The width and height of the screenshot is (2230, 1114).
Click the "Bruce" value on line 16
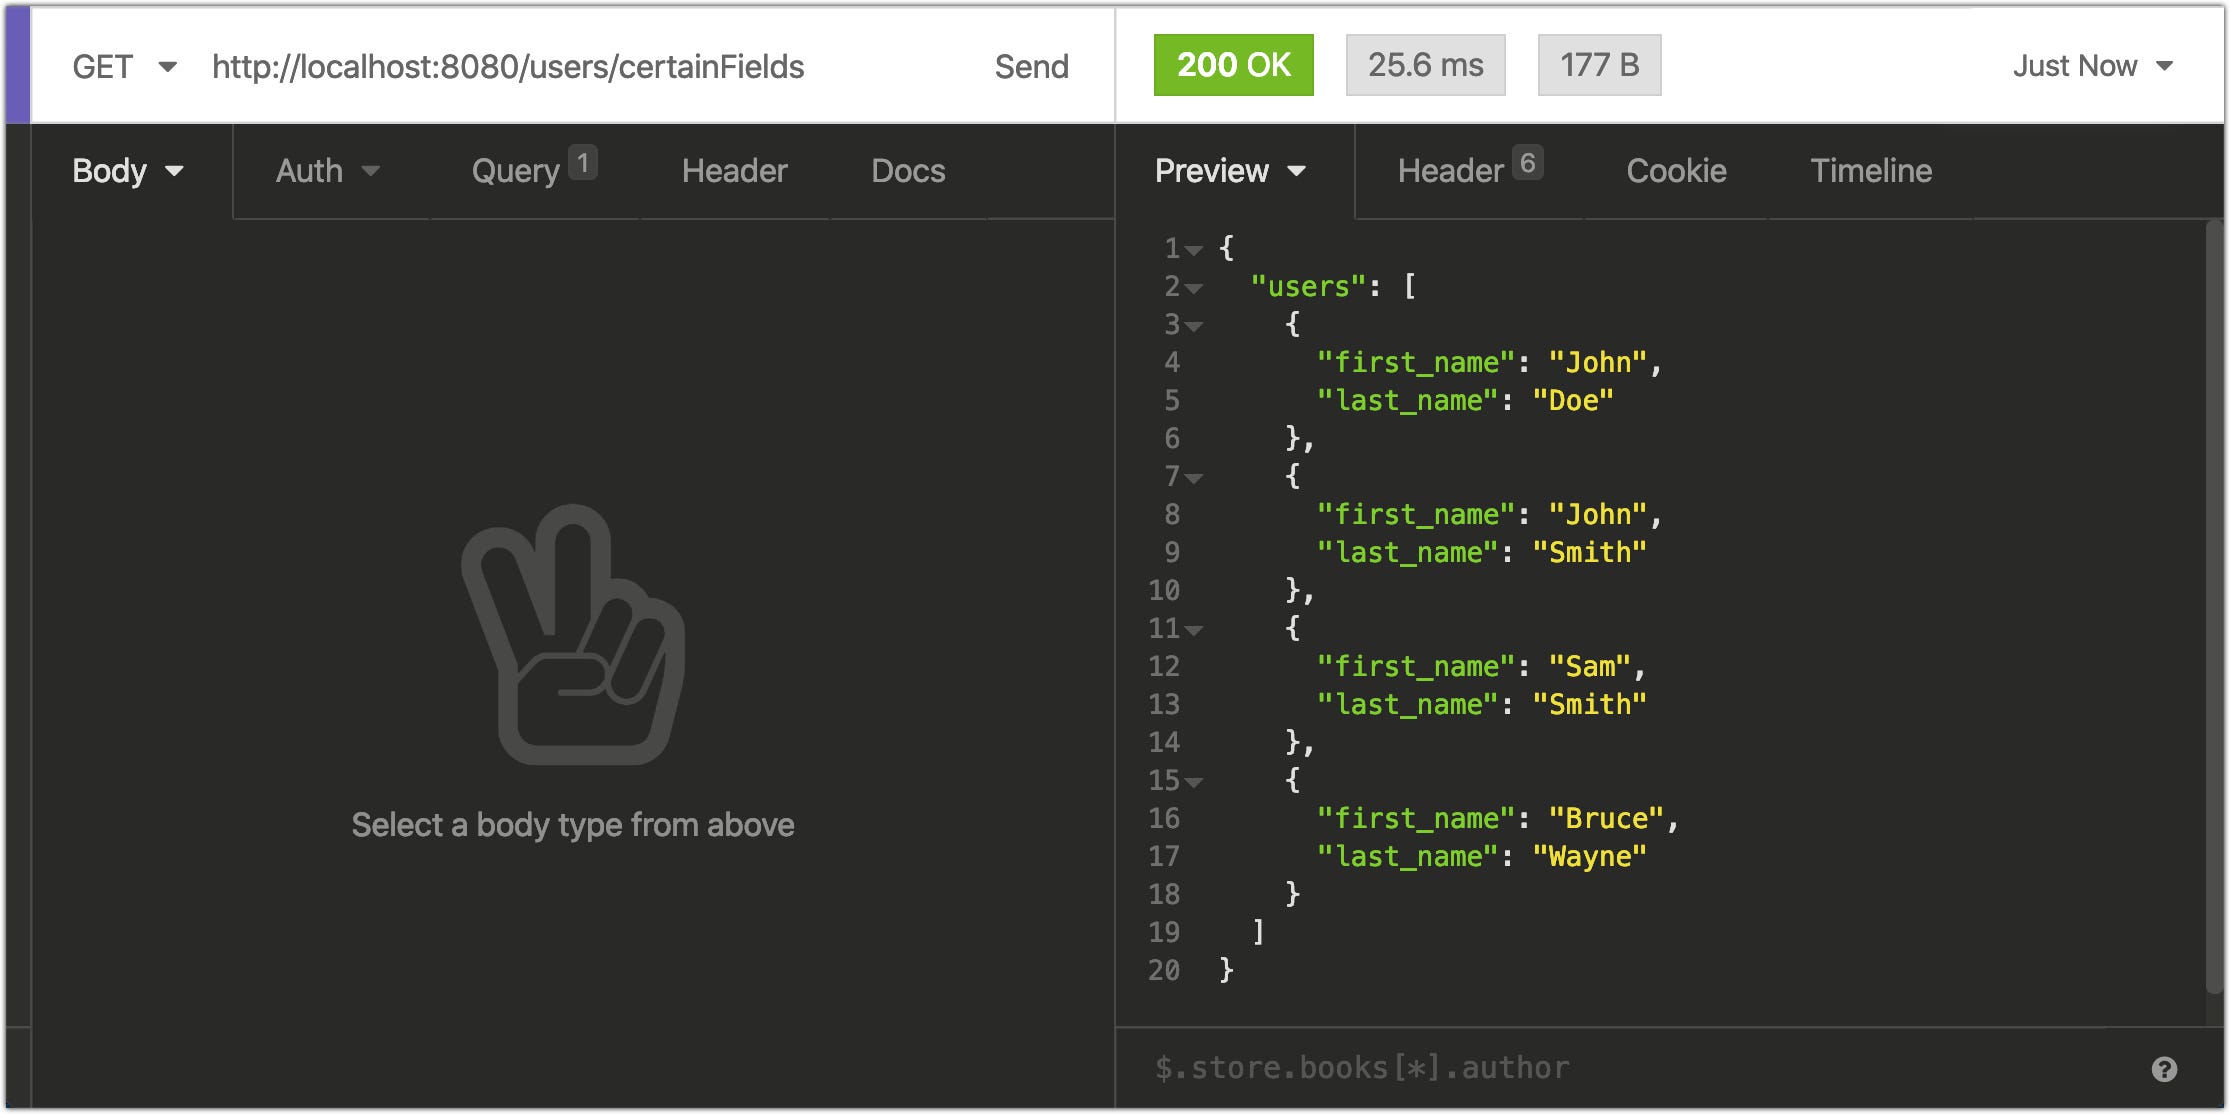[x=1606, y=818]
